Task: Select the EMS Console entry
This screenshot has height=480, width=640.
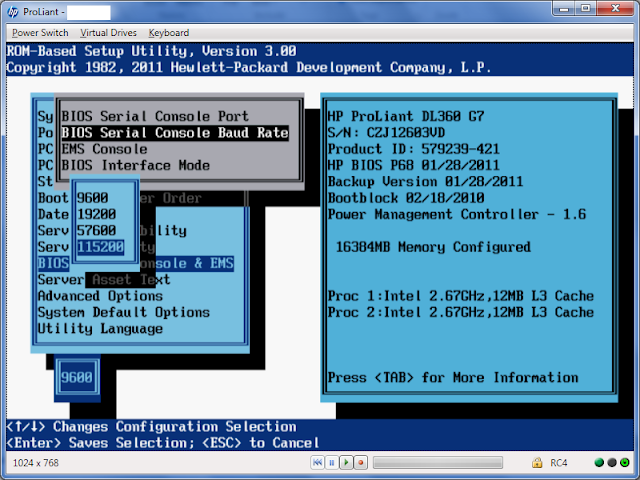Action: (x=104, y=149)
